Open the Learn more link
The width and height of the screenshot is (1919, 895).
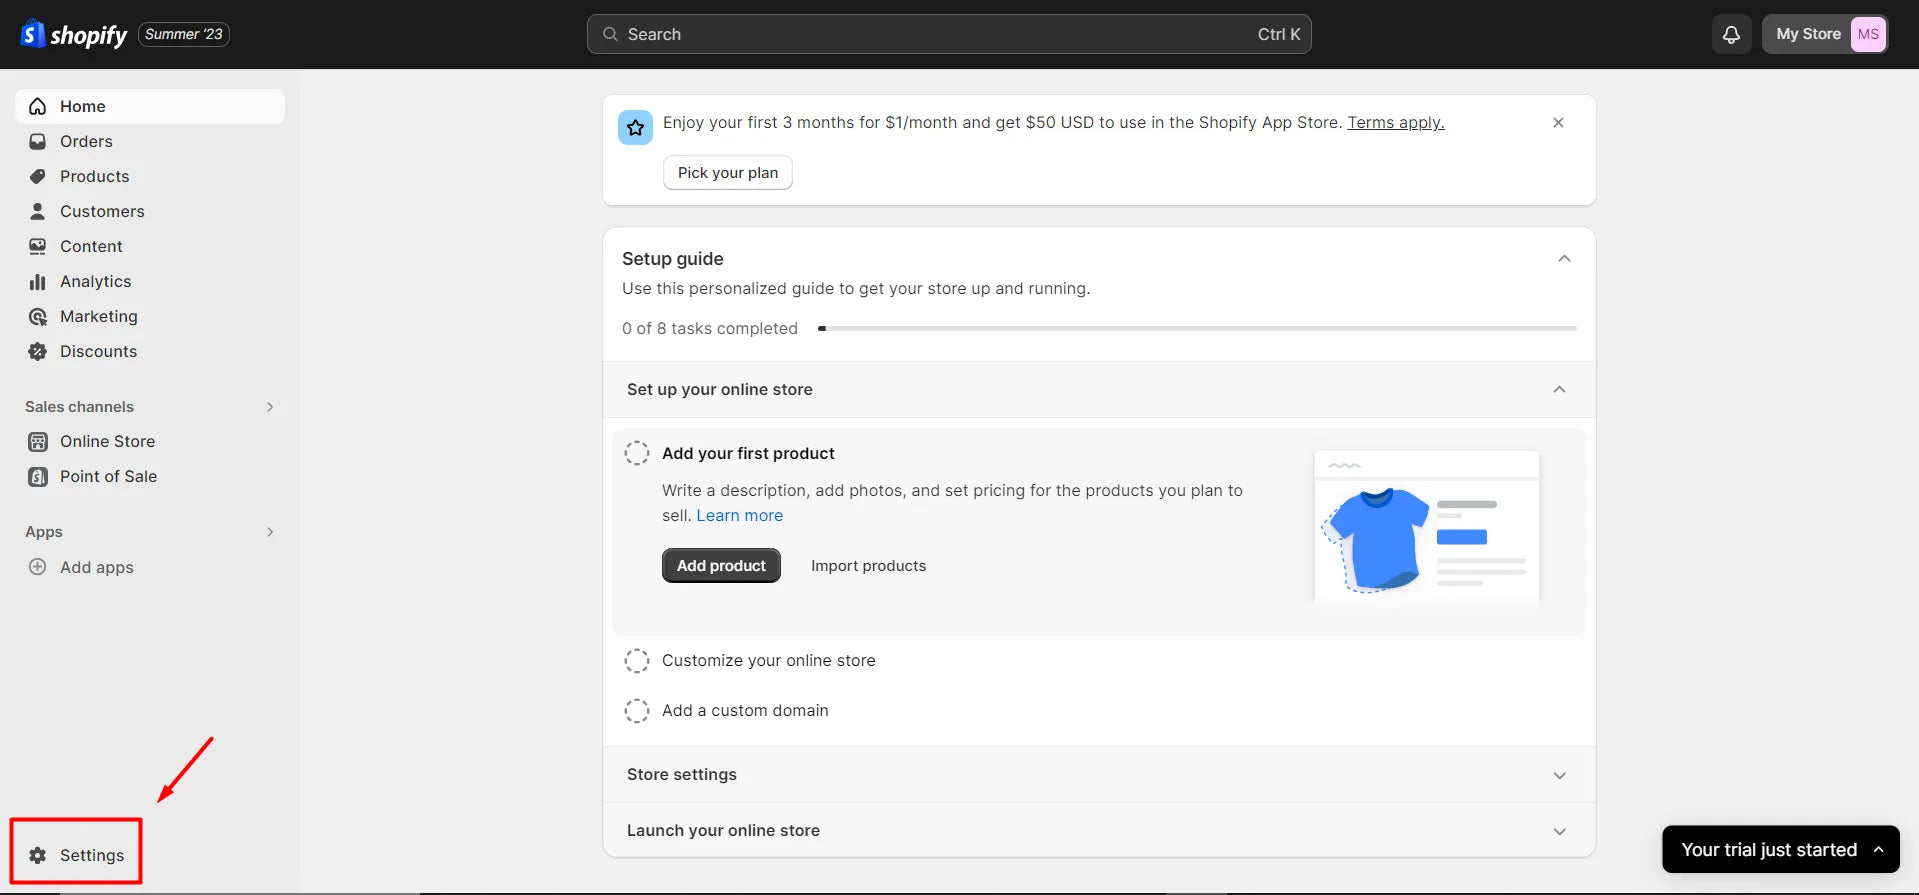coord(739,515)
